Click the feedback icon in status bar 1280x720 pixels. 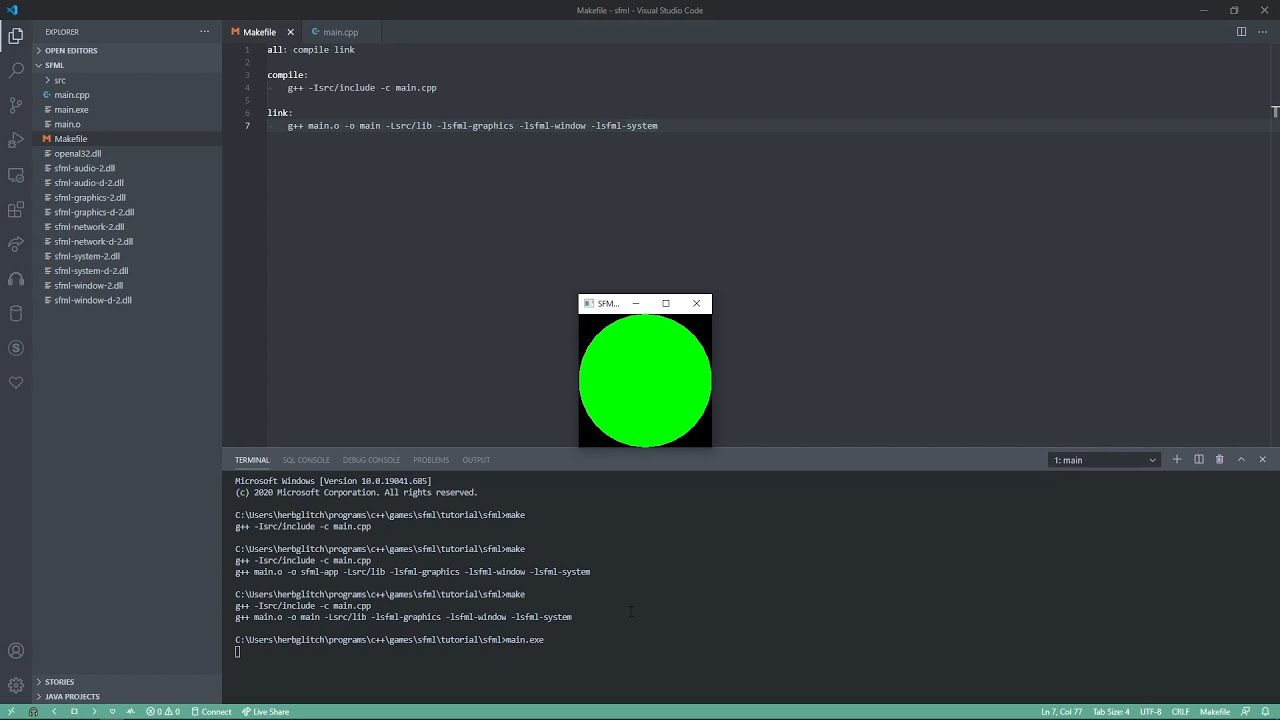click(x=1246, y=712)
